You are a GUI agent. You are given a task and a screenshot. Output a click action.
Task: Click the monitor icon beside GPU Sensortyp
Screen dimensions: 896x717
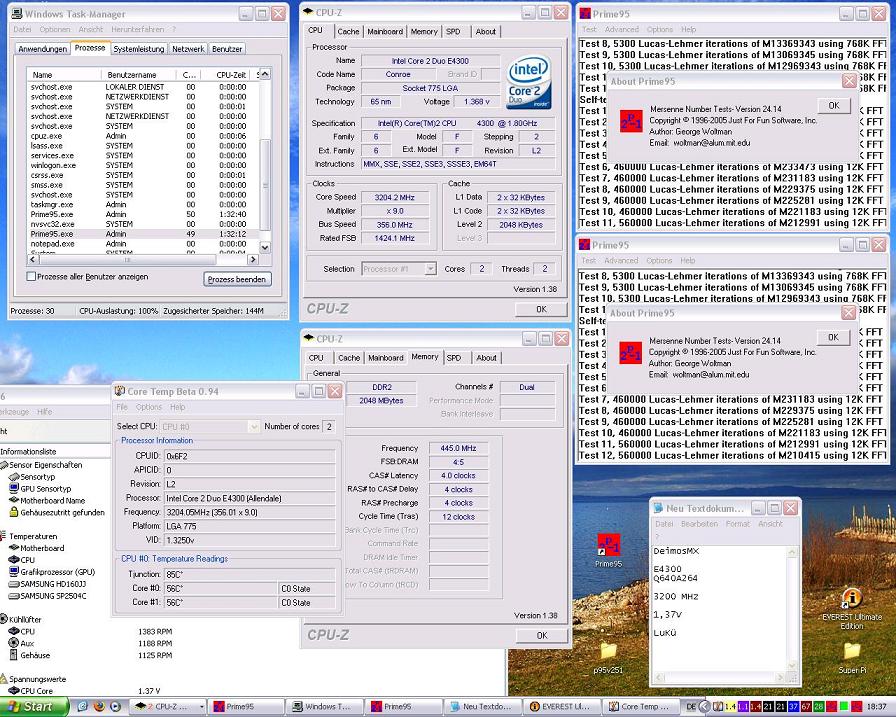pyautogui.click(x=14, y=488)
